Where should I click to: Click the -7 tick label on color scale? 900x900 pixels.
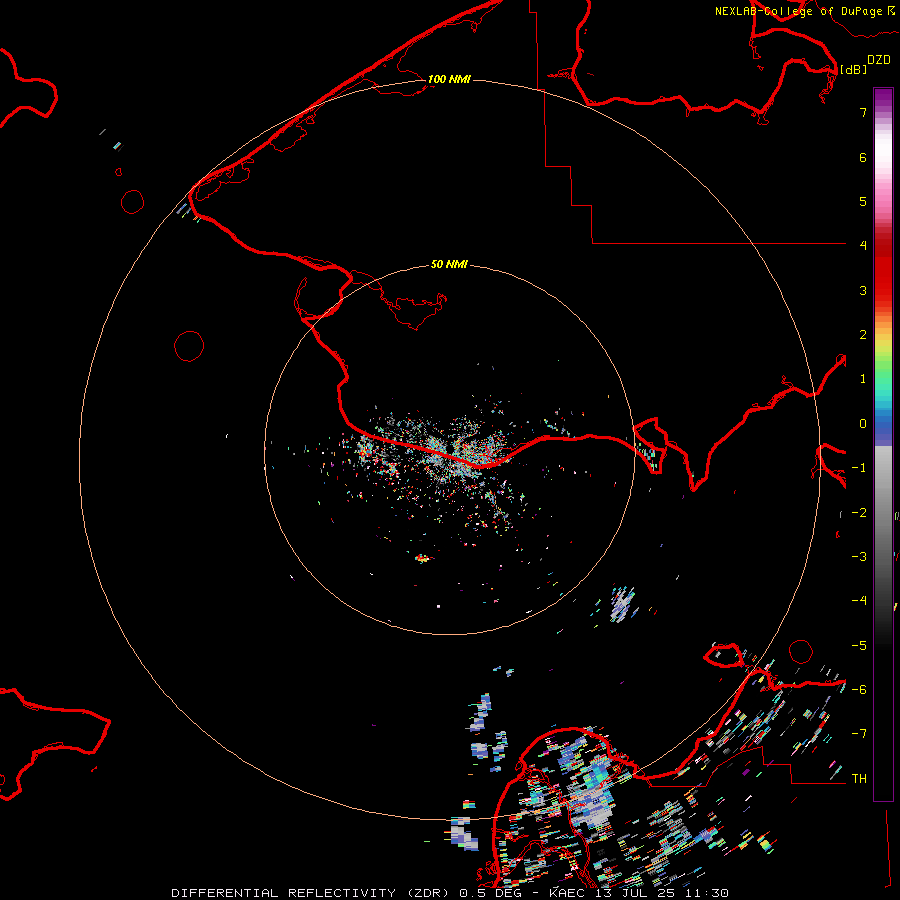click(x=859, y=734)
